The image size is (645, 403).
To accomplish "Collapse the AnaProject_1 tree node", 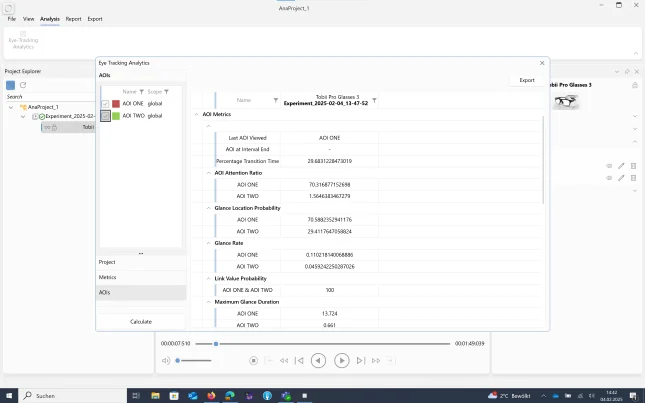I will pyautogui.click(x=11, y=107).
